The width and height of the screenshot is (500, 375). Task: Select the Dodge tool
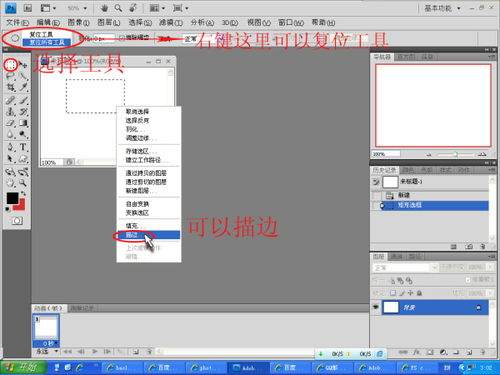[x=23, y=134]
